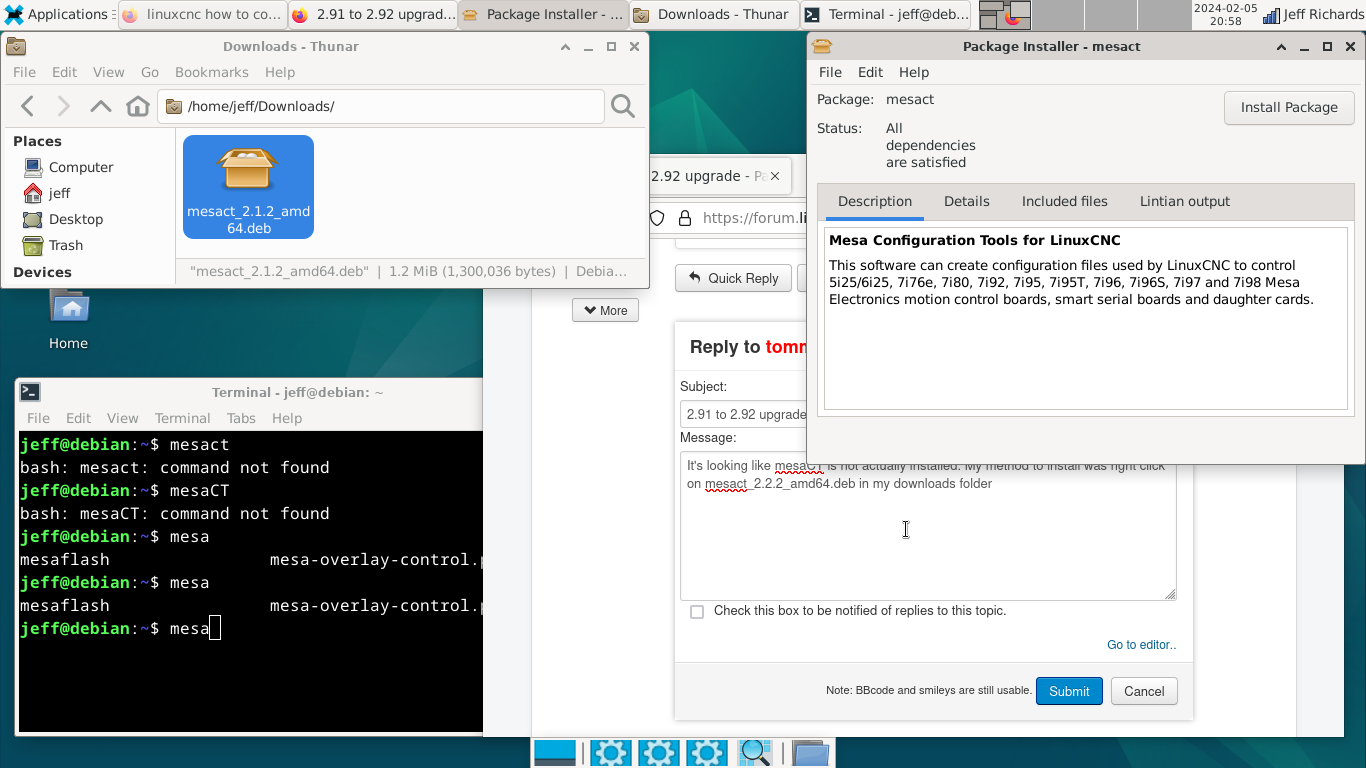1366x768 pixels.
Task: Open Thunar Go menu
Action: 150,72
